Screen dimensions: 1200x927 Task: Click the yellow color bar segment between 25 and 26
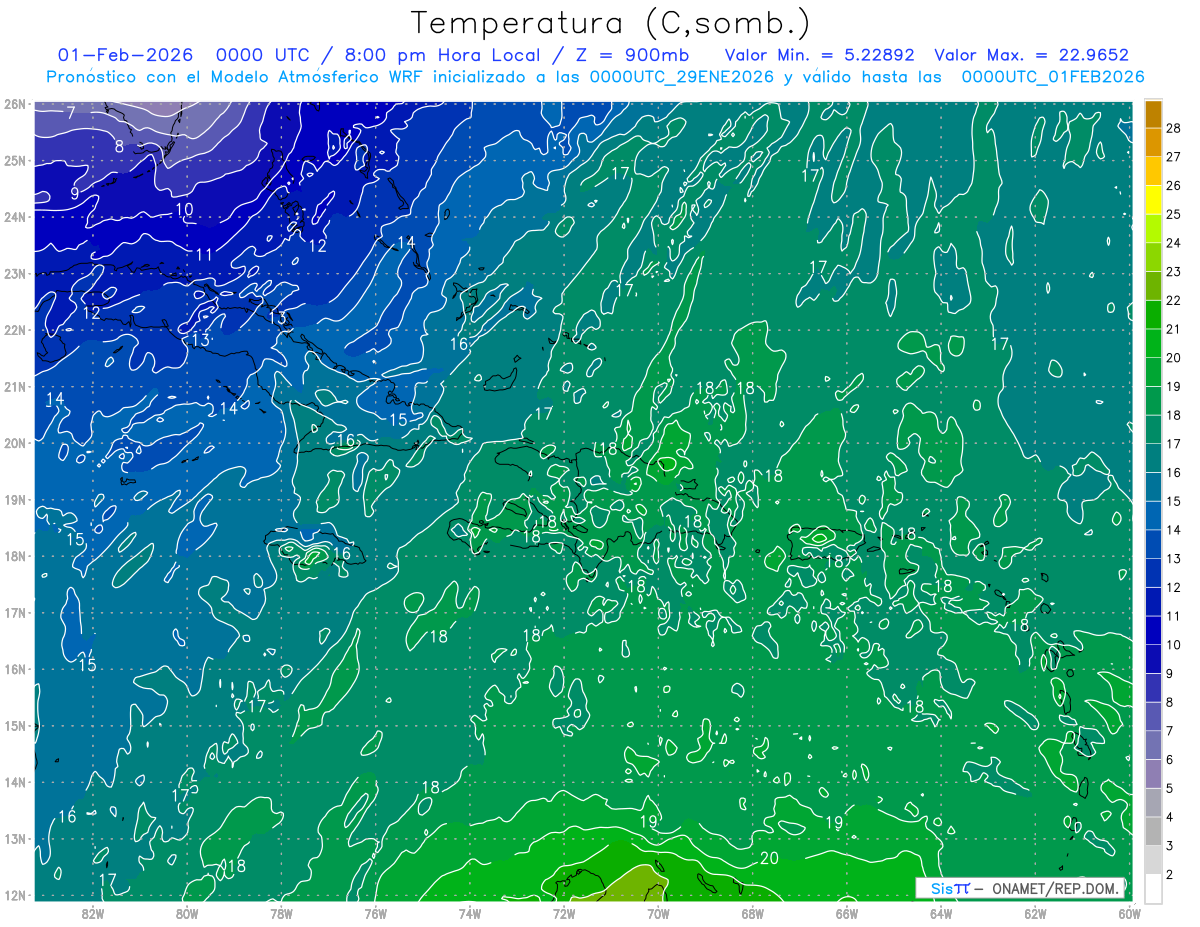[1153, 201]
